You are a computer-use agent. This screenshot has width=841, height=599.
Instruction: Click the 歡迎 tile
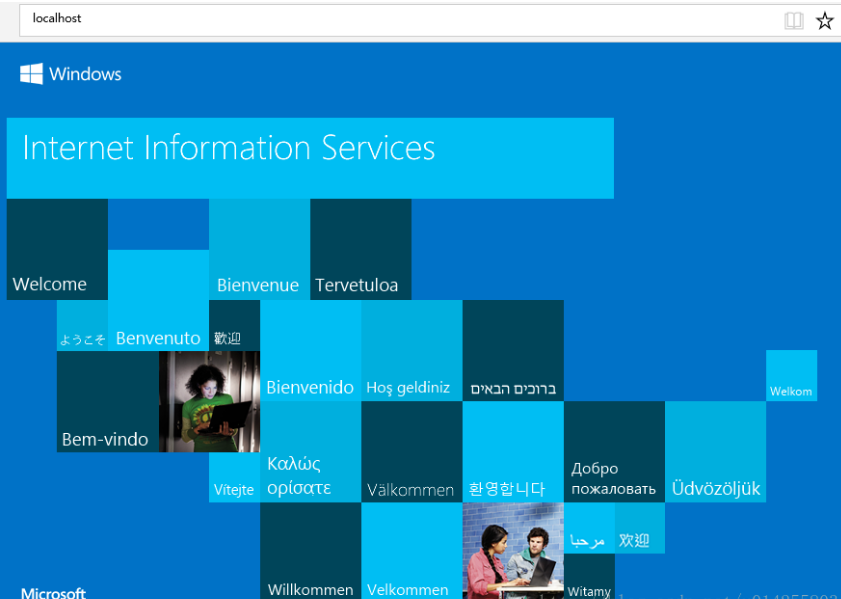pos(234,326)
